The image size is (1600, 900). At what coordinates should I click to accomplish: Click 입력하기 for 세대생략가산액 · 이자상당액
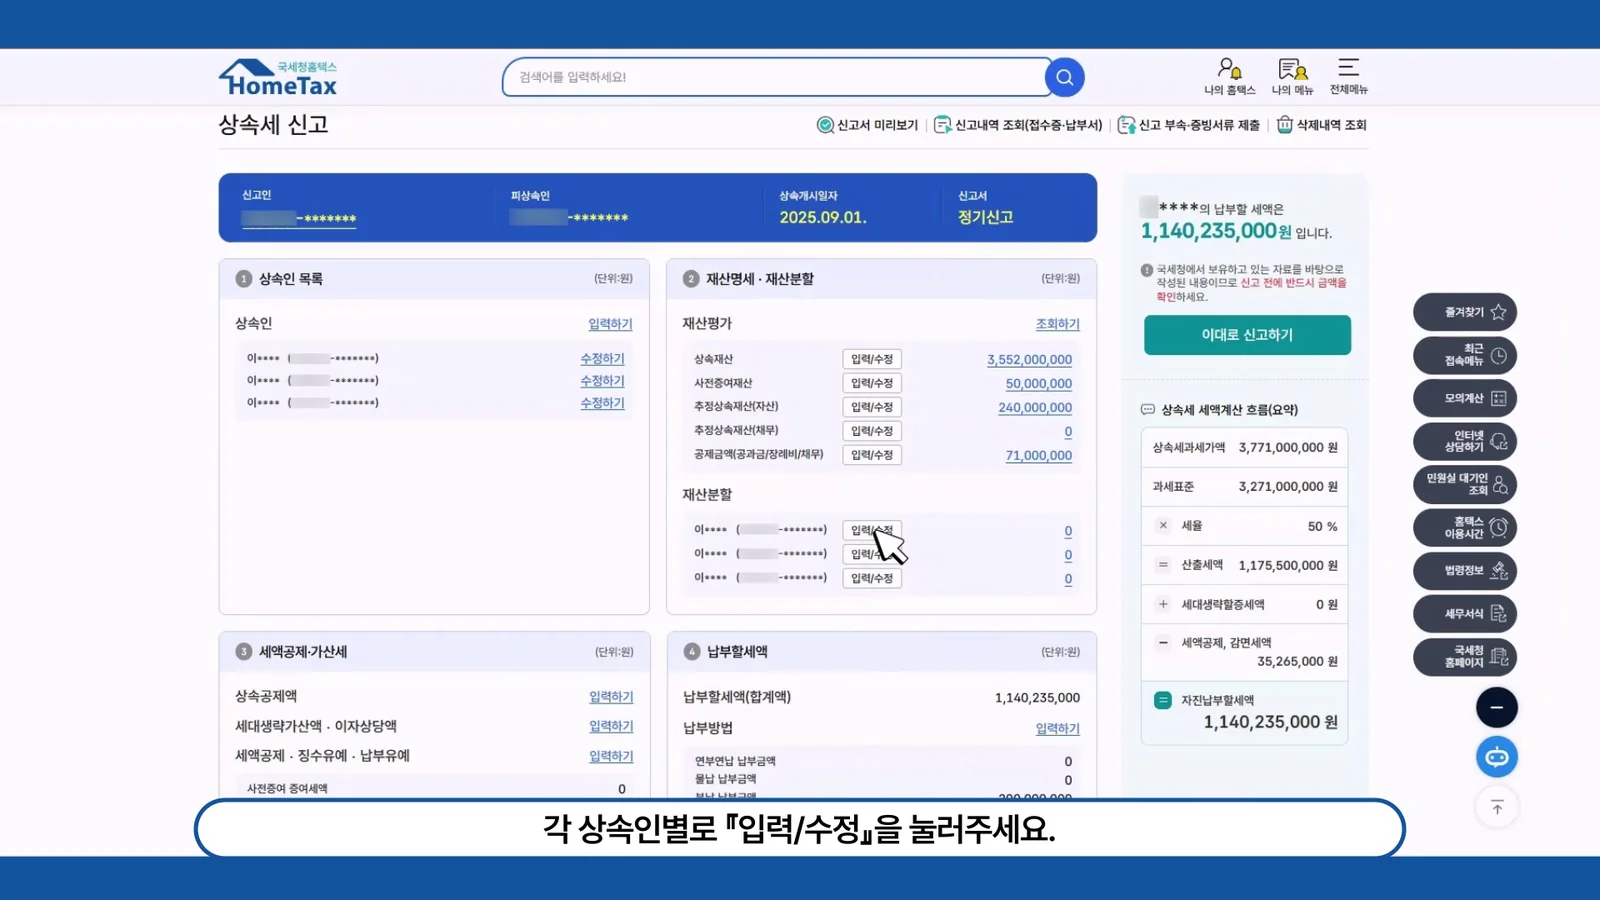click(x=611, y=726)
